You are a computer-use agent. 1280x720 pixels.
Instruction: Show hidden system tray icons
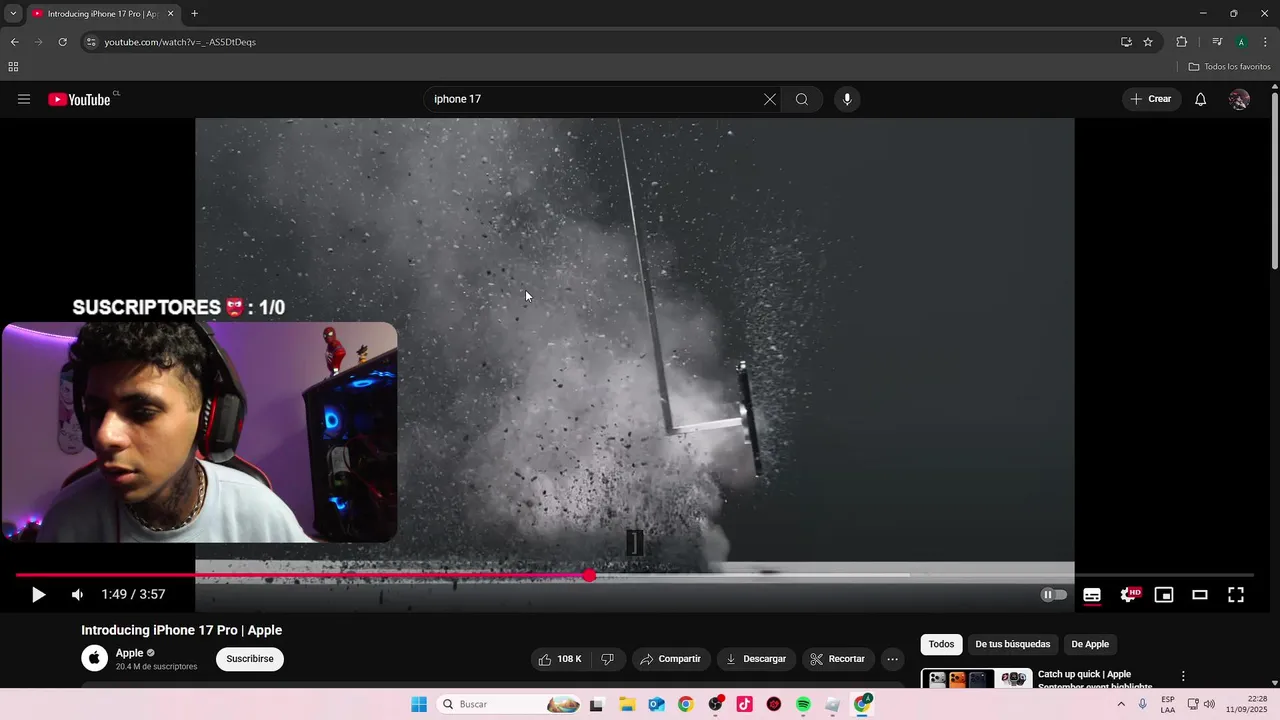click(1120, 704)
